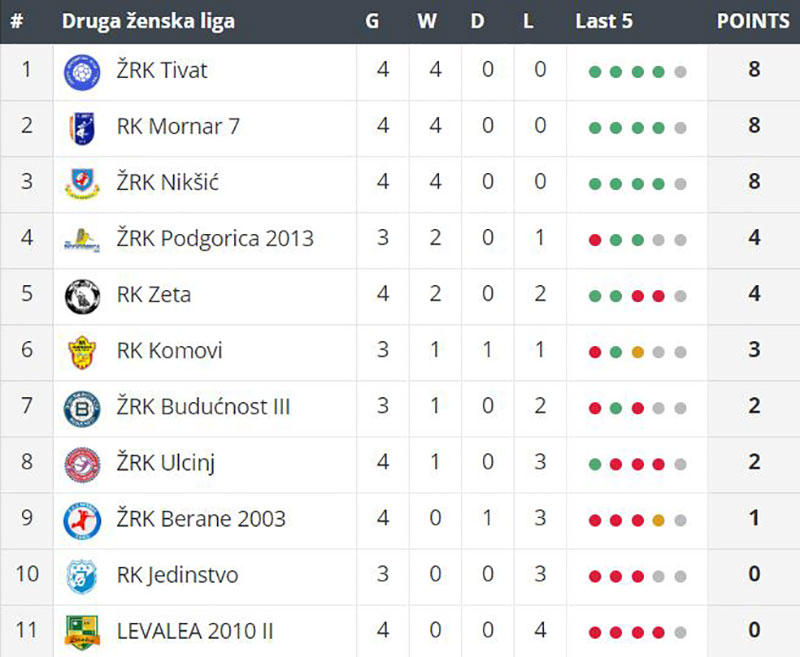
Task: Click the Last 5 column header
Action: click(x=604, y=21)
